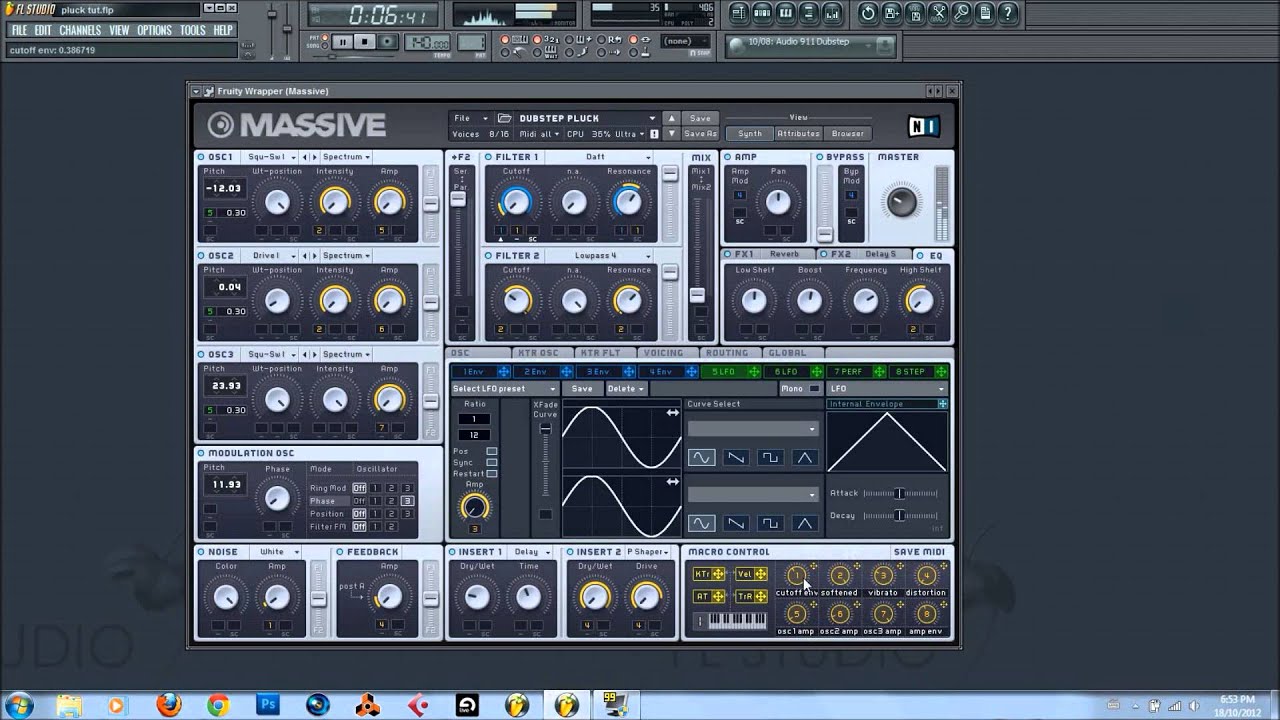Click the AT macro modulation handle

tap(718, 597)
